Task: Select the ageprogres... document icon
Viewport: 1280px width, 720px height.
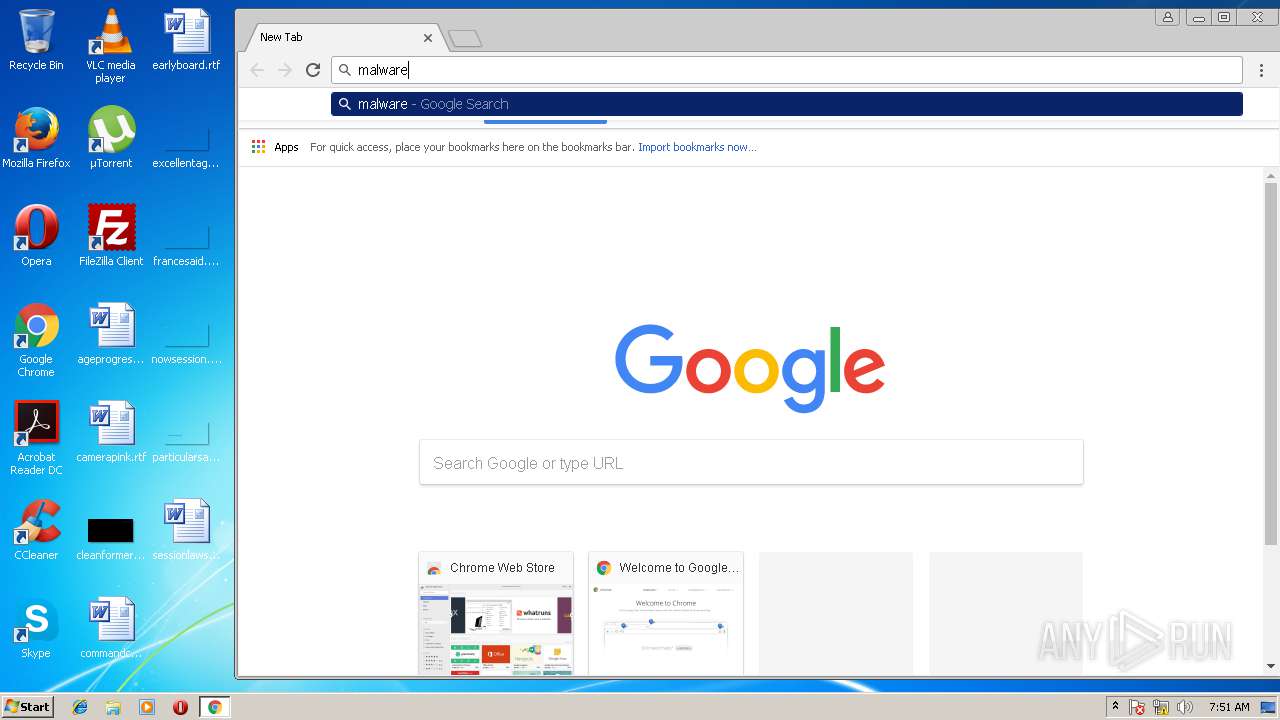Action: point(111,334)
